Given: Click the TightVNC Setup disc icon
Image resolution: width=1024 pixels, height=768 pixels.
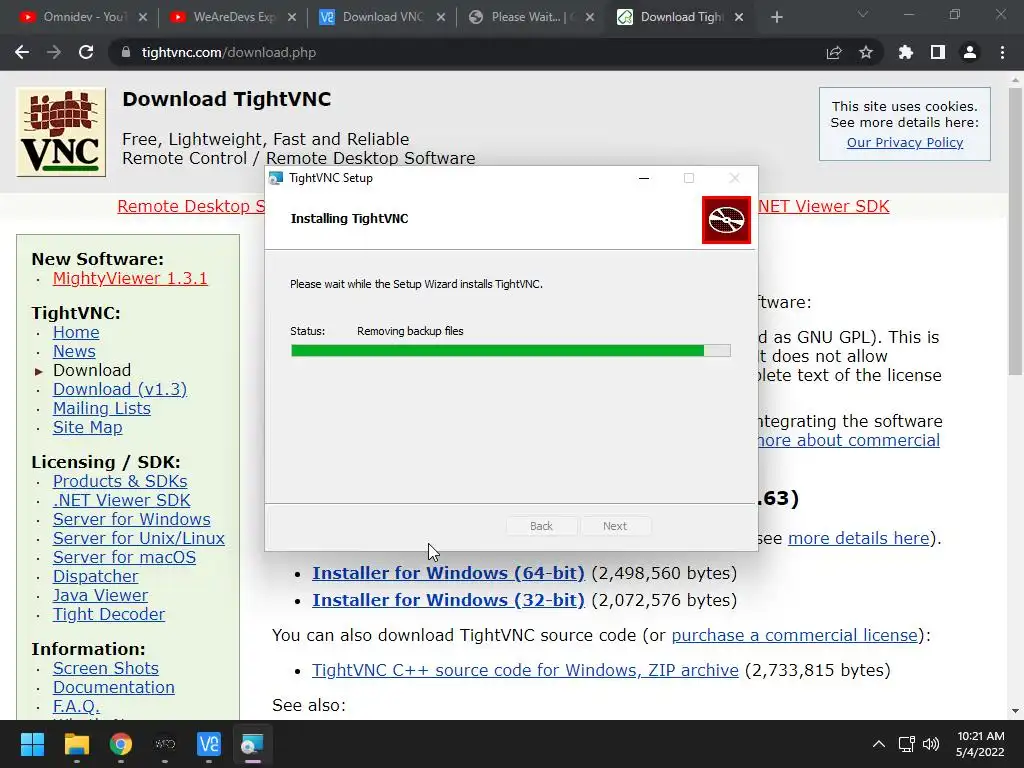Looking at the screenshot, I should [726, 220].
